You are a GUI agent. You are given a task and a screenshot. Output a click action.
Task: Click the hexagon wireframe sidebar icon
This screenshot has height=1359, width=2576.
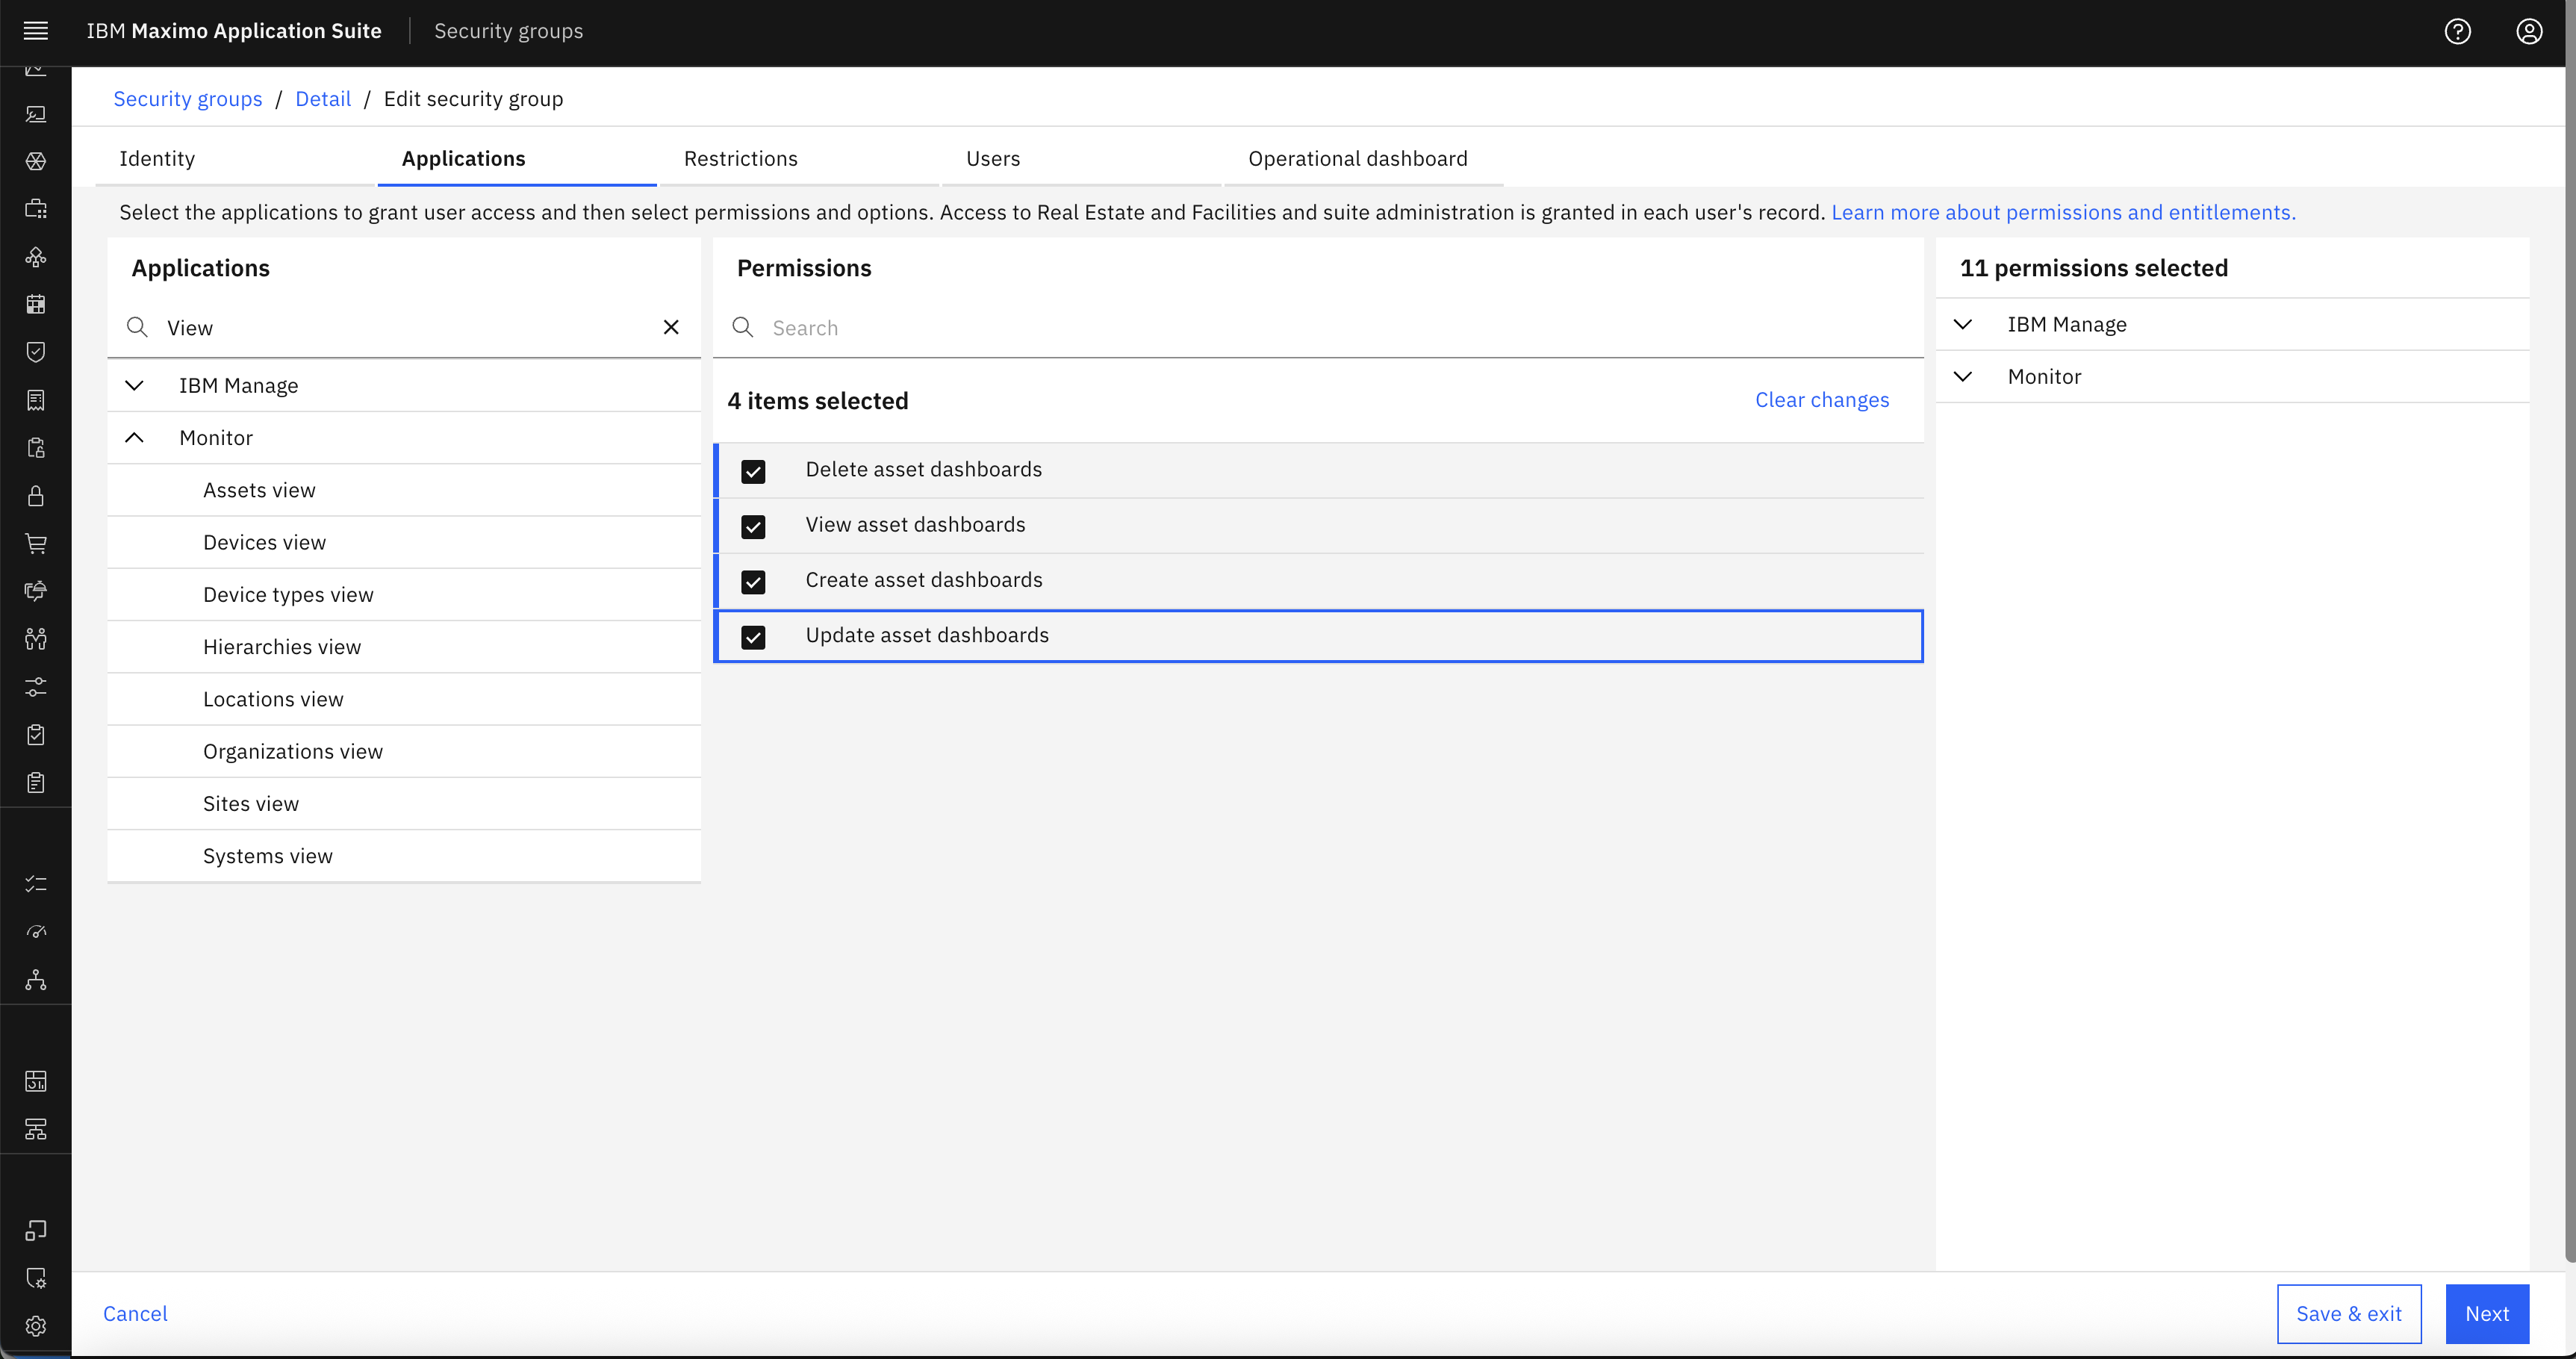coord(36,161)
